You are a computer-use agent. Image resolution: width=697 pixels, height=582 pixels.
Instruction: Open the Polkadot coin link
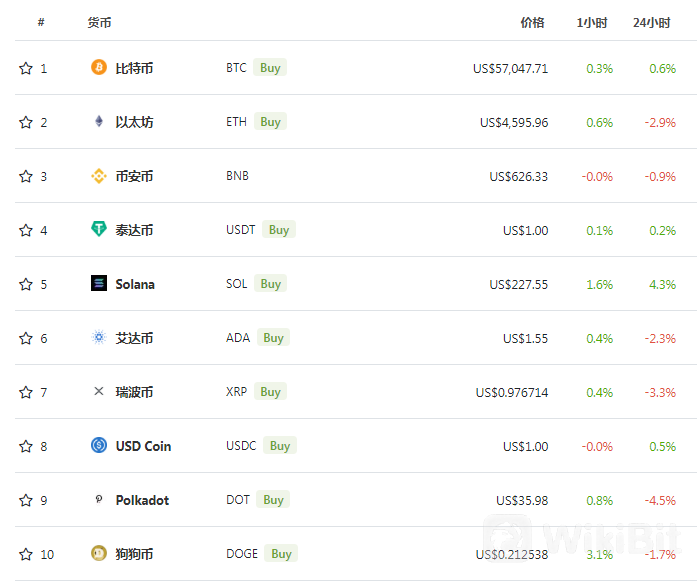142,500
